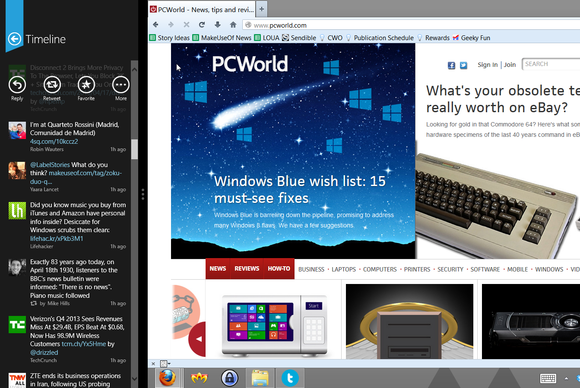Click the snap view divider handle
This screenshot has width=580, height=388.
tap(143, 194)
